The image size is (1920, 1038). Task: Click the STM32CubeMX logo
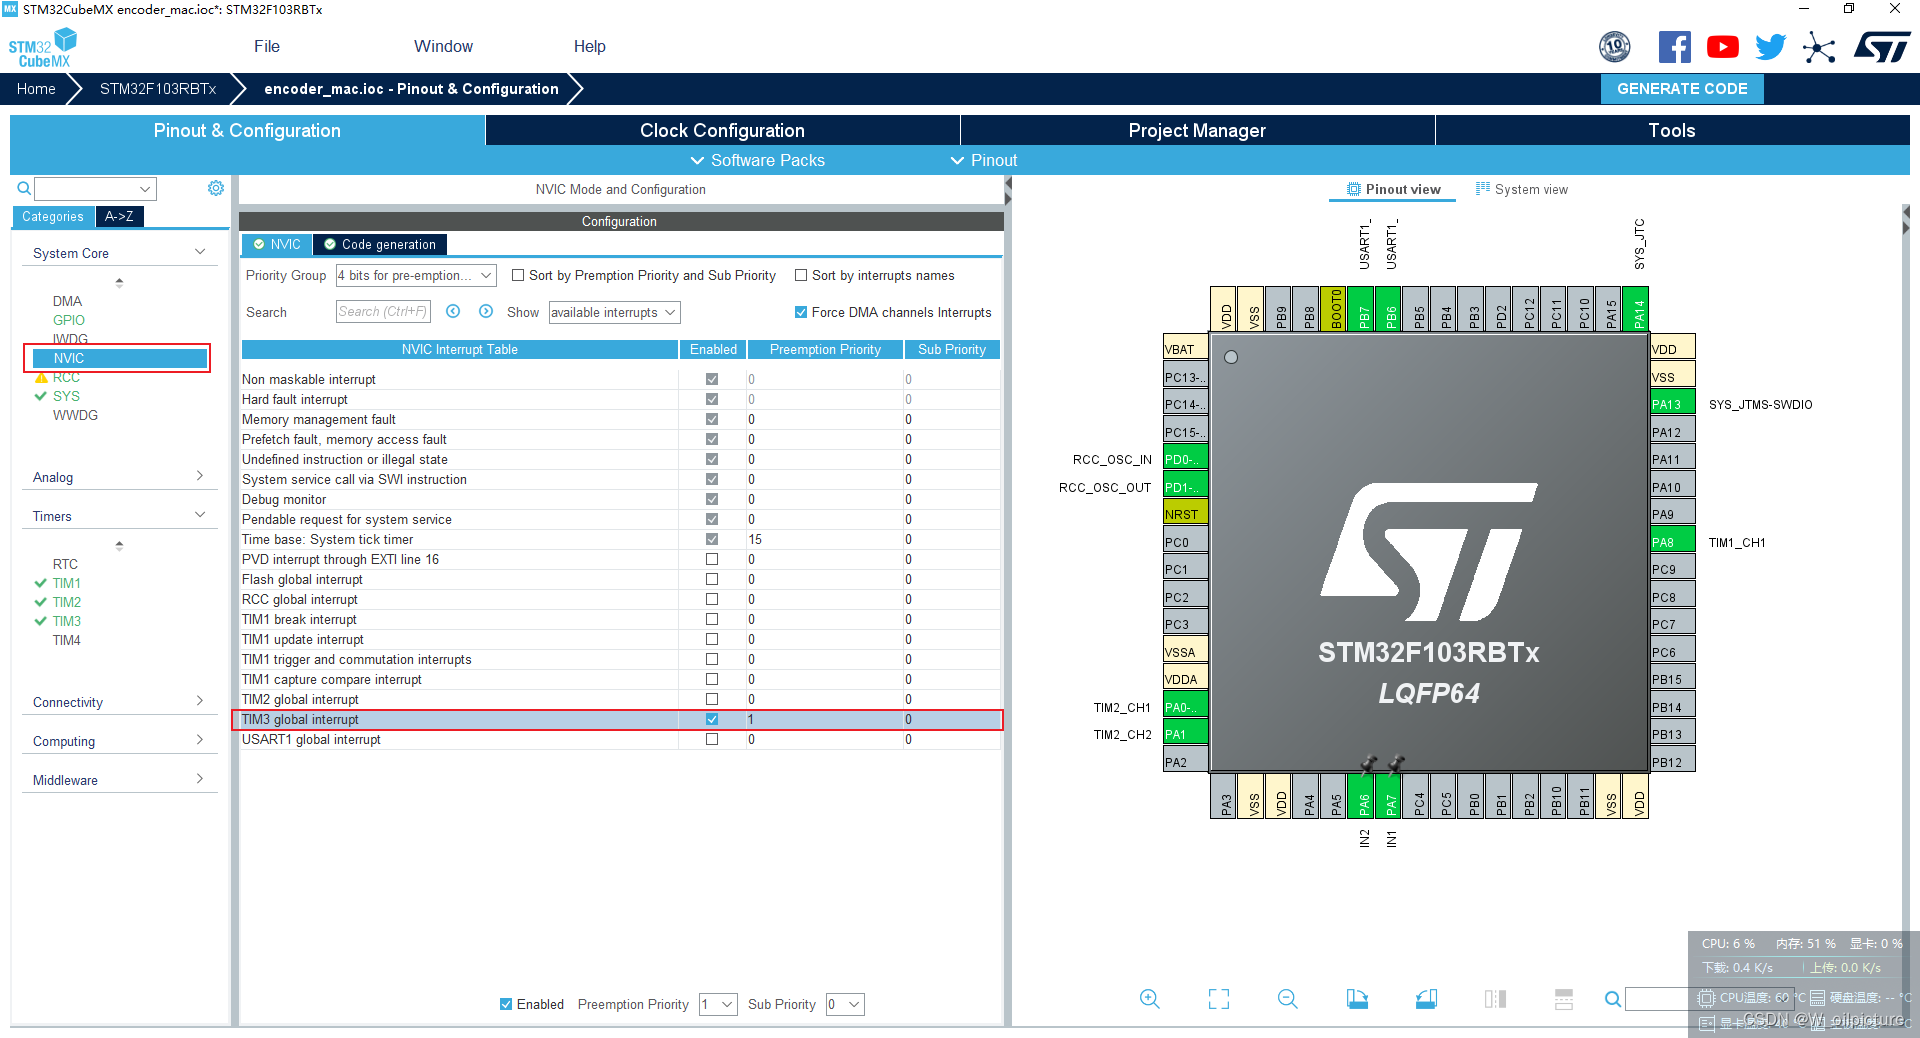click(x=43, y=47)
